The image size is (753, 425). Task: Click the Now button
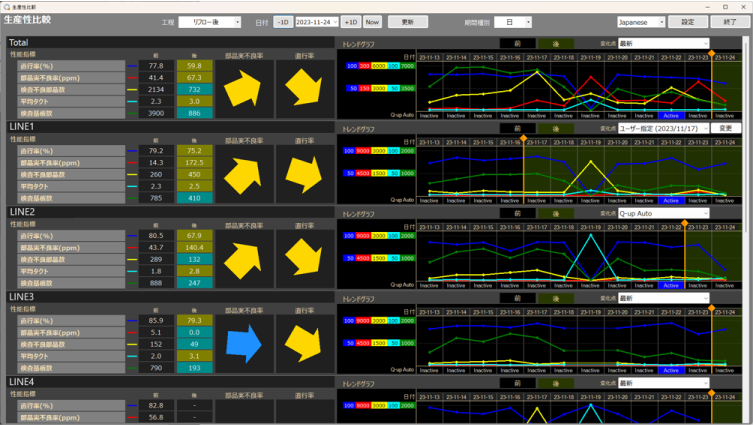point(372,22)
